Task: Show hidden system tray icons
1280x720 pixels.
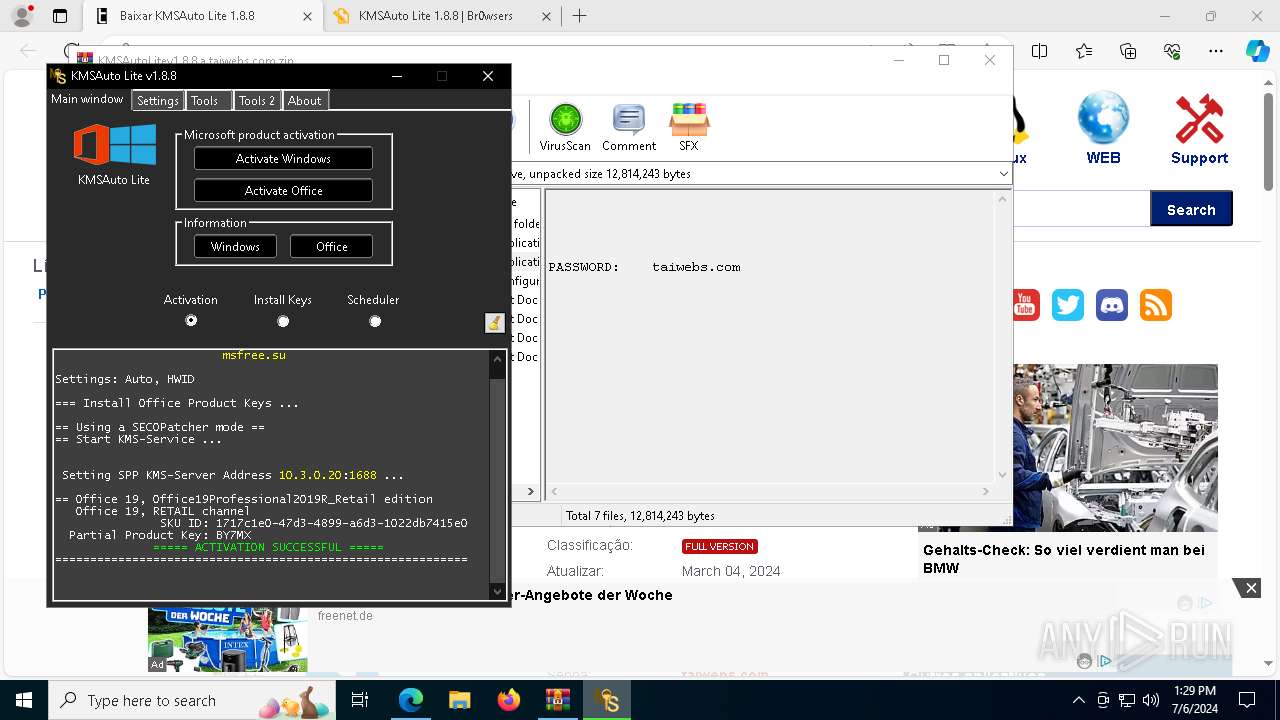Action: point(1078,700)
